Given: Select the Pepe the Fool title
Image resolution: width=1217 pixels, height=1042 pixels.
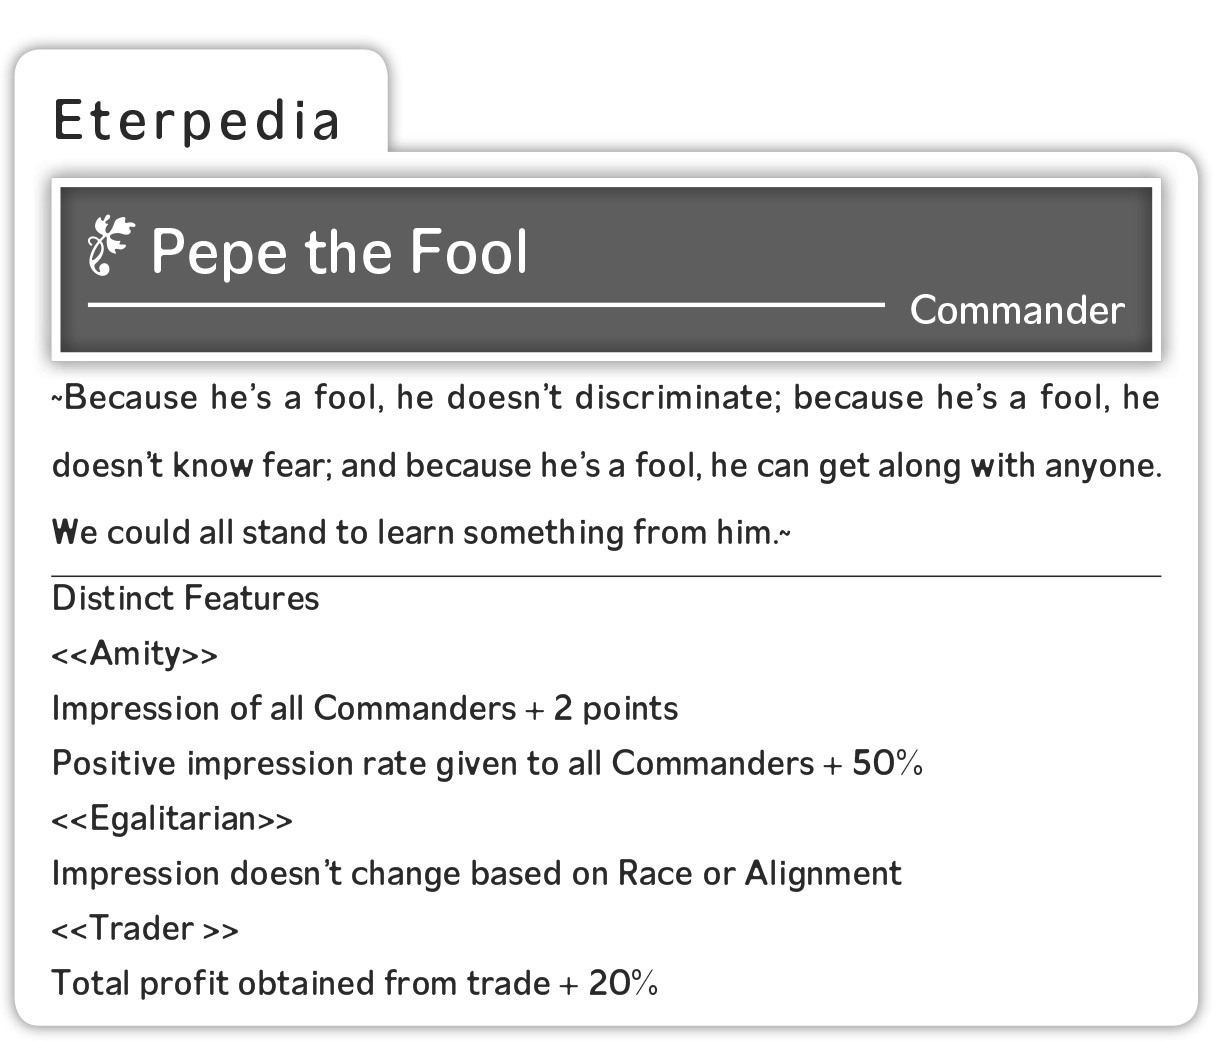Looking at the screenshot, I should (340, 251).
